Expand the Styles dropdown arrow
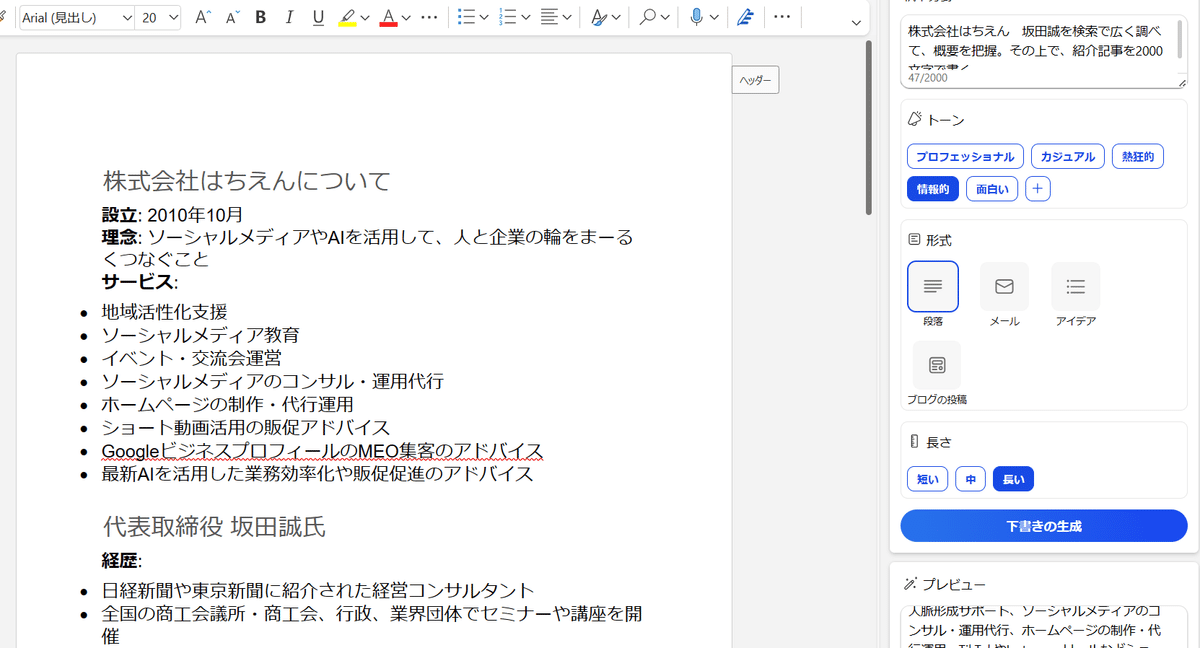Screen dimensions: 1200x648 tap(616, 18)
